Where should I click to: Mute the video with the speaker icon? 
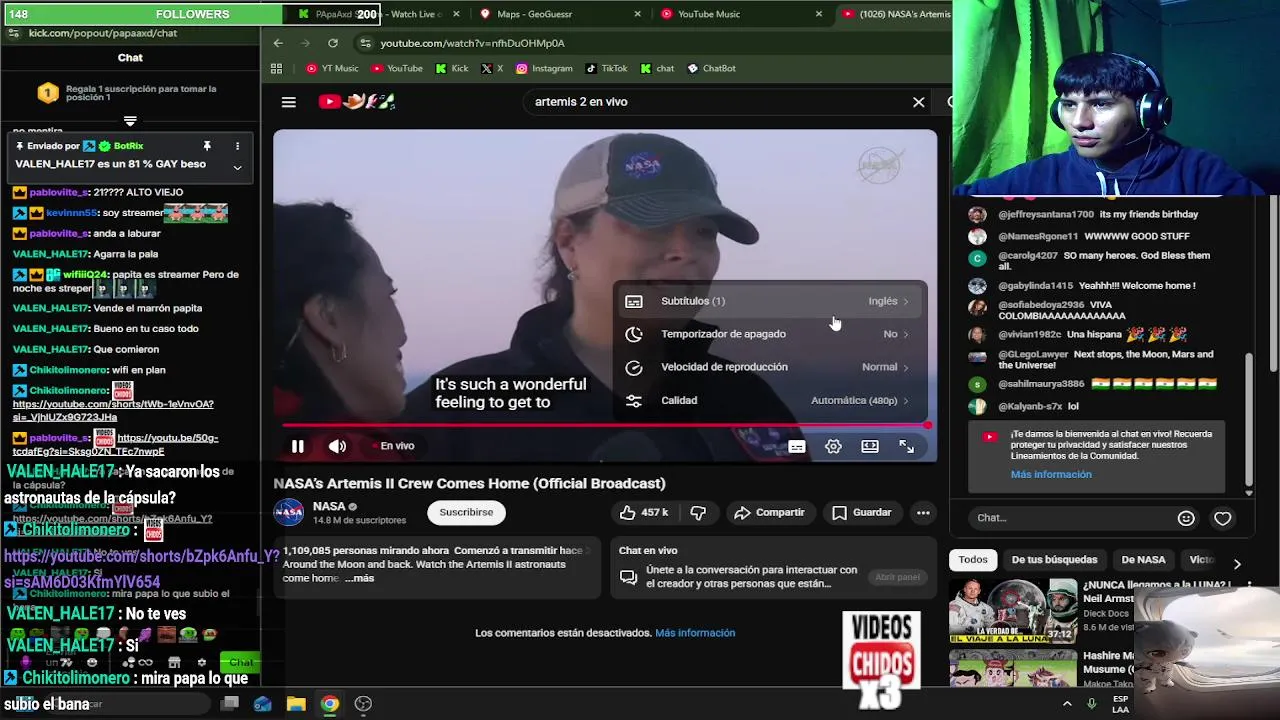(338, 446)
